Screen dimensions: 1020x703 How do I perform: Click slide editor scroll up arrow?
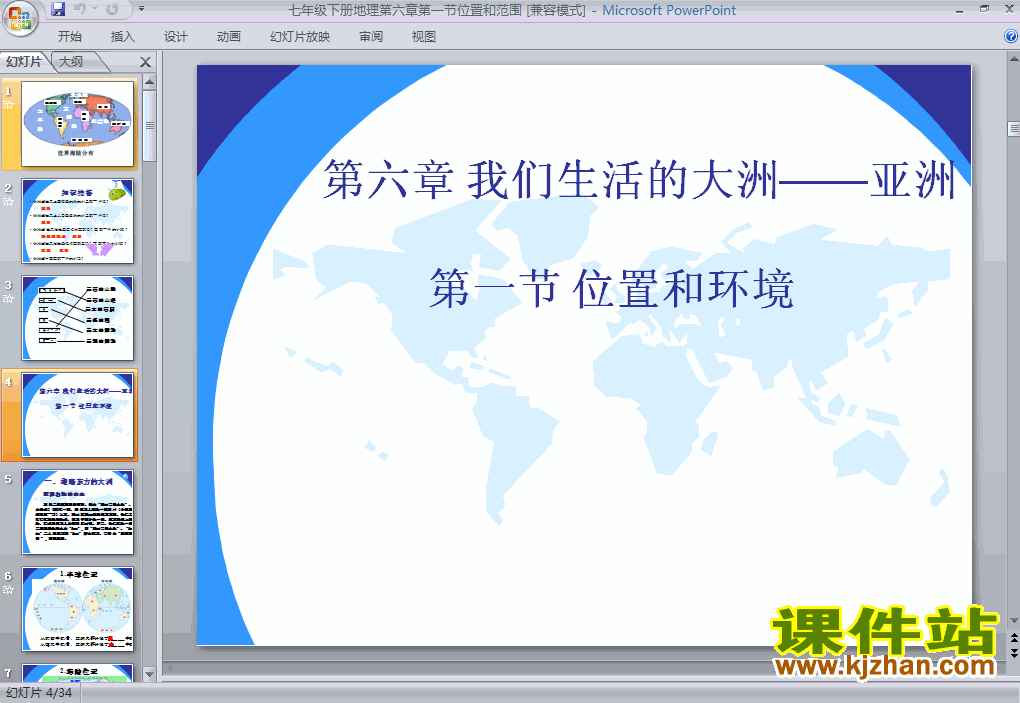[1013, 59]
